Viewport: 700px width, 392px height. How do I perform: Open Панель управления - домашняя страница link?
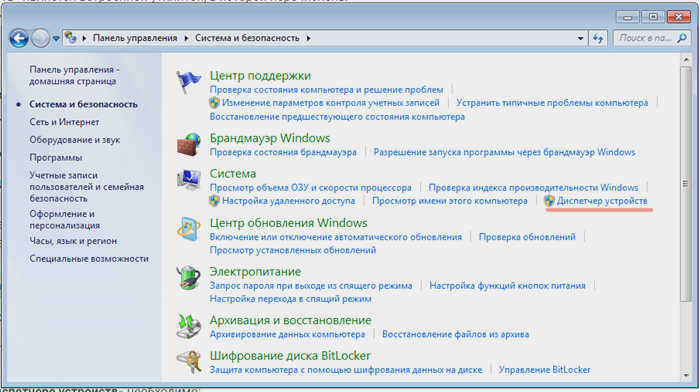coord(74,75)
